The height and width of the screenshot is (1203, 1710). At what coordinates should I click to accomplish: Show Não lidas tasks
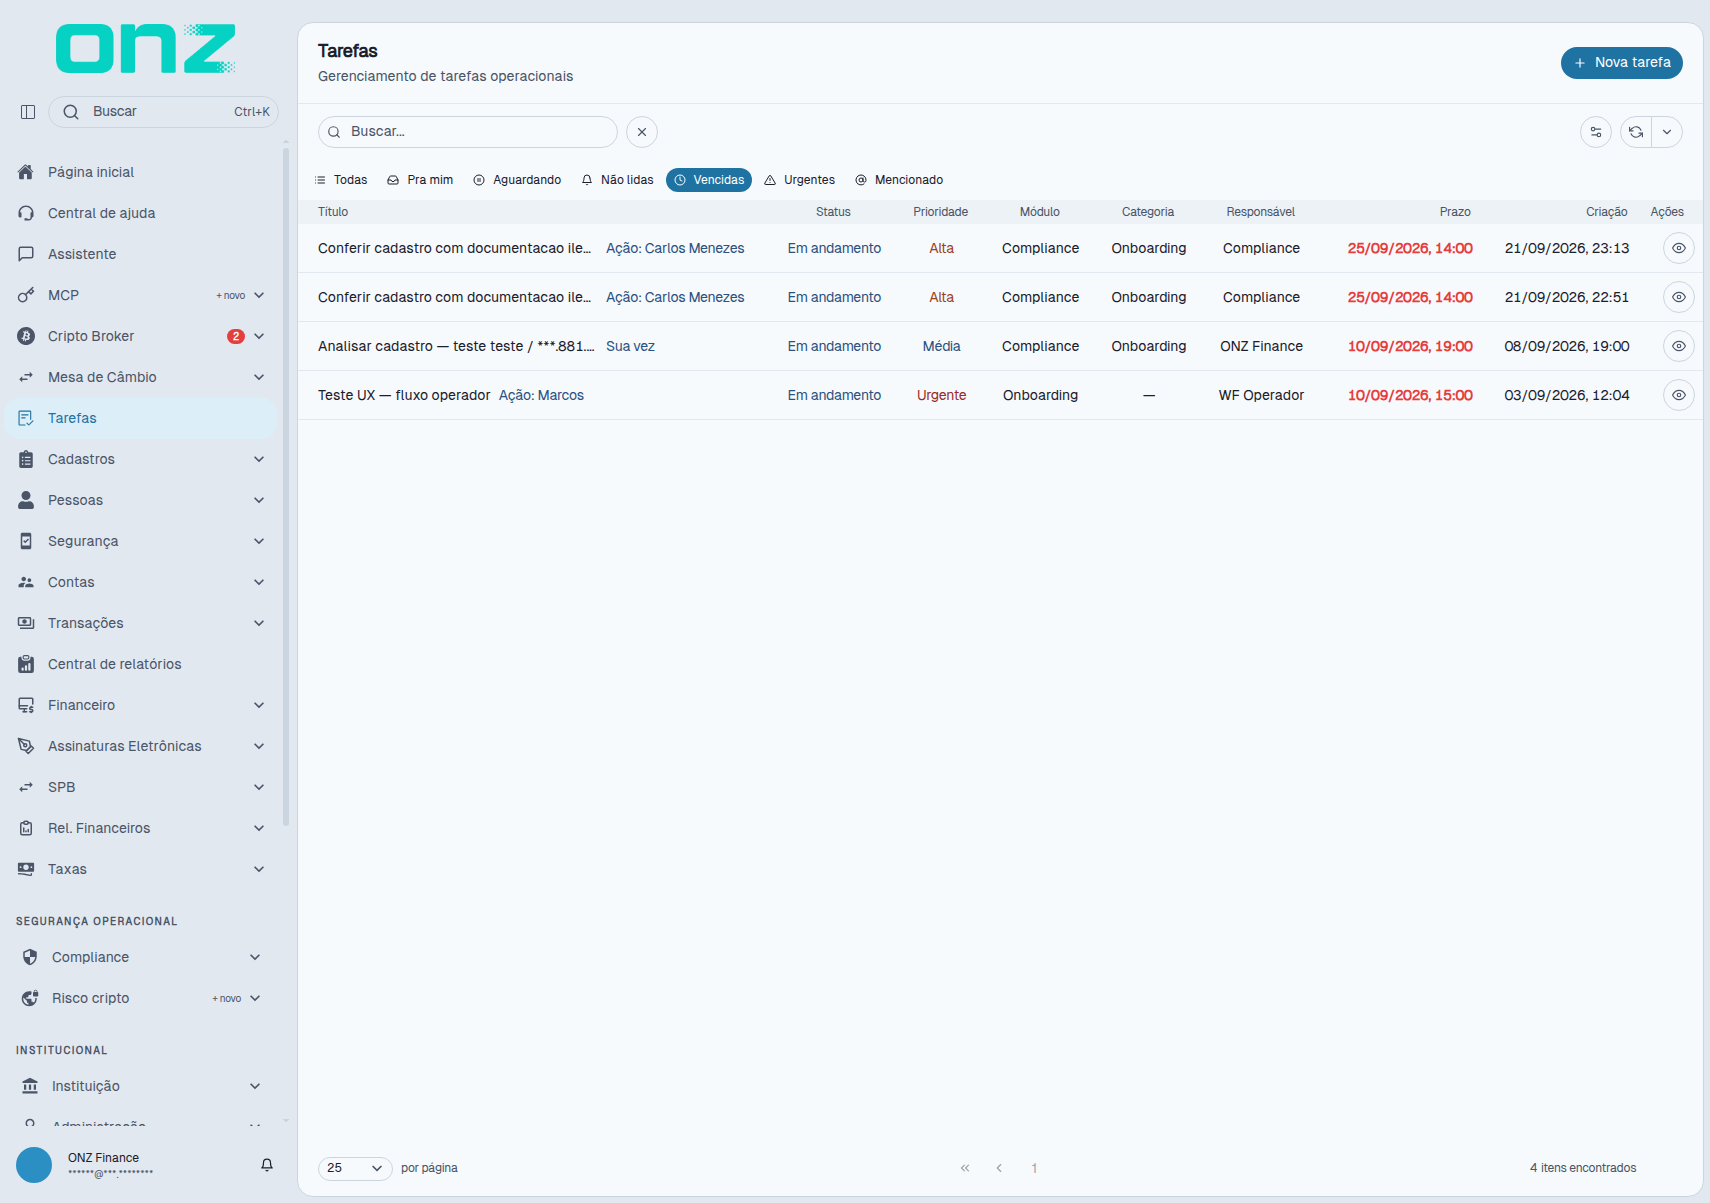(x=617, y=180)
